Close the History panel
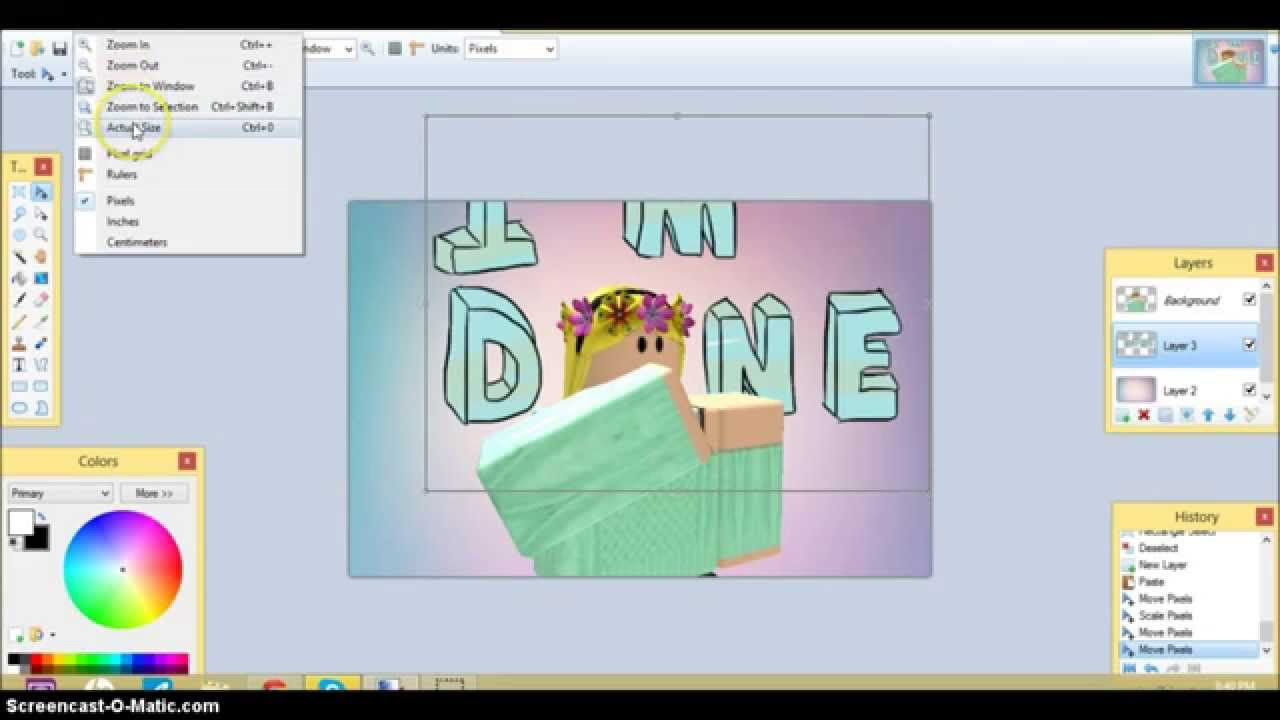 point(1265,516)
